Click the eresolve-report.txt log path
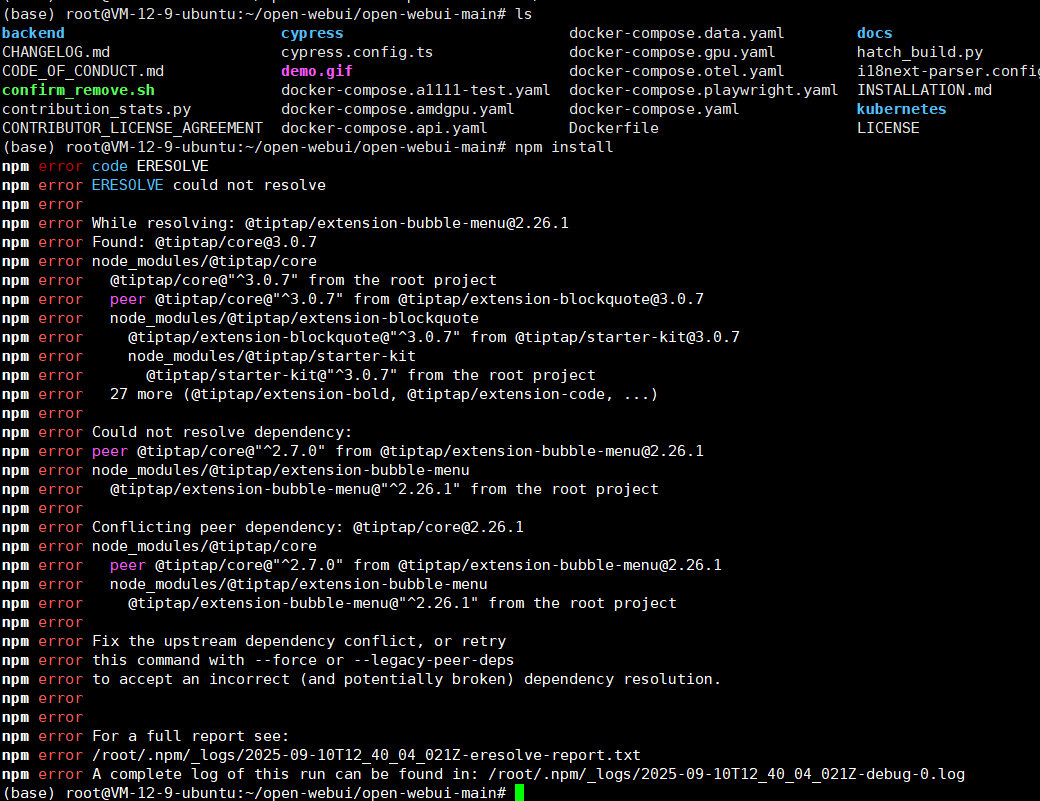This screenshot has width=1040, height=801. (x=366, y=755)
